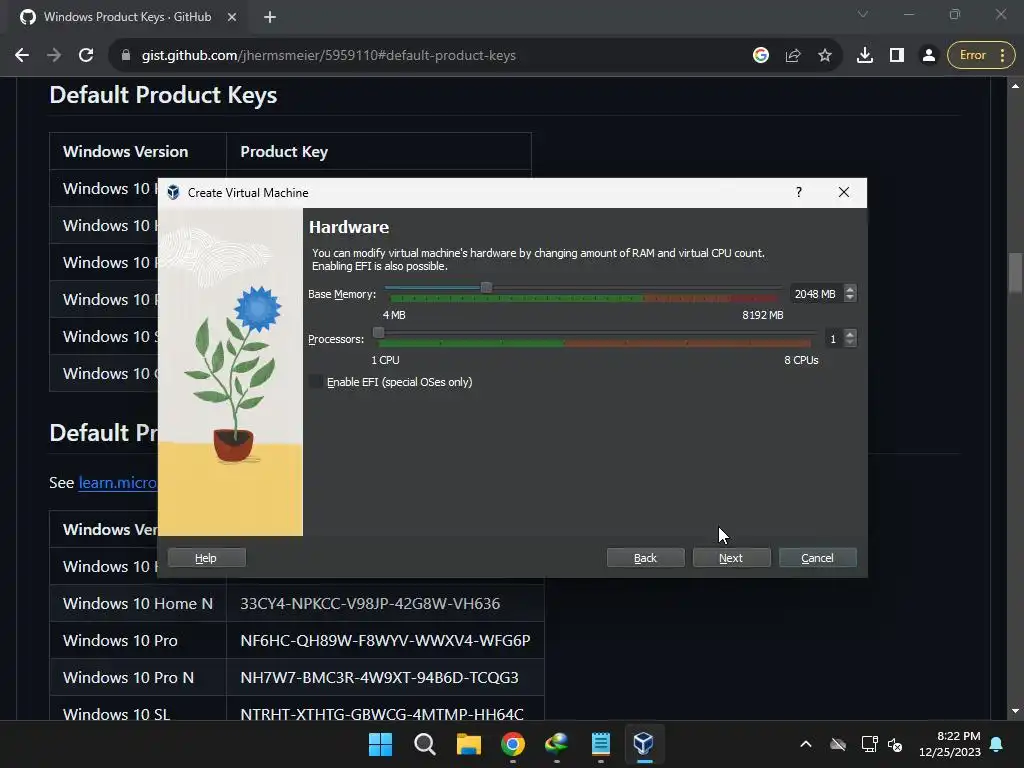This screenshot has width=1024, height=768.
Task: Click the lock site info icon
Action: point(126,56)
